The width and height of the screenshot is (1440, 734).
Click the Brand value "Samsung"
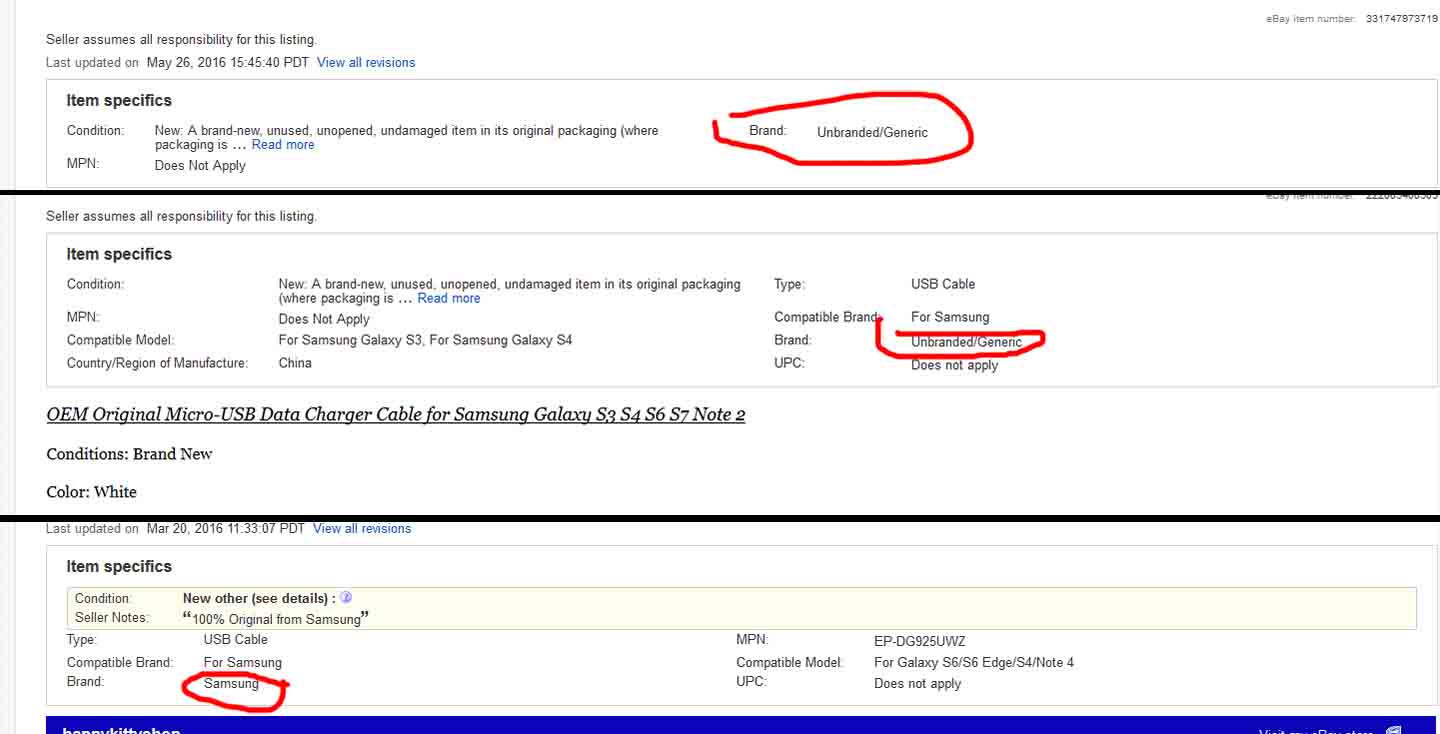231,684
